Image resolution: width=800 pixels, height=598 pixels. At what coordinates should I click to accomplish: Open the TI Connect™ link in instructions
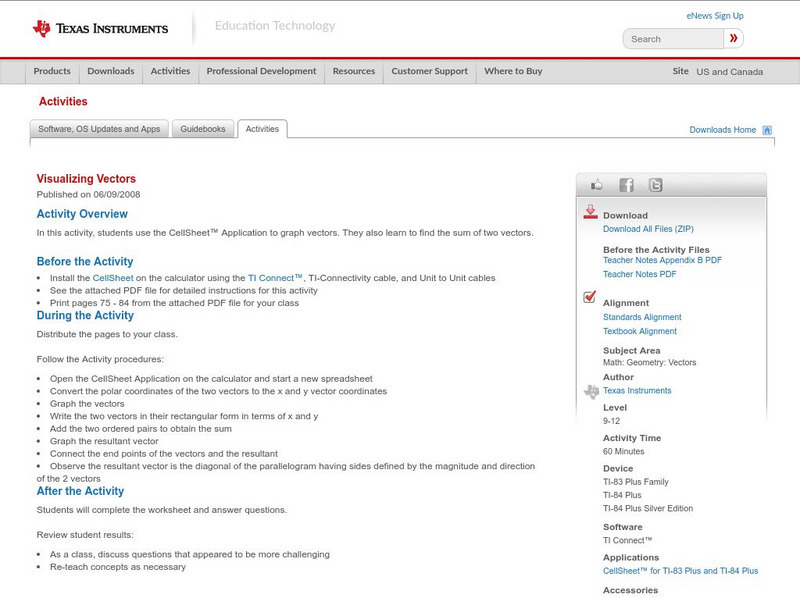[275, 278]
